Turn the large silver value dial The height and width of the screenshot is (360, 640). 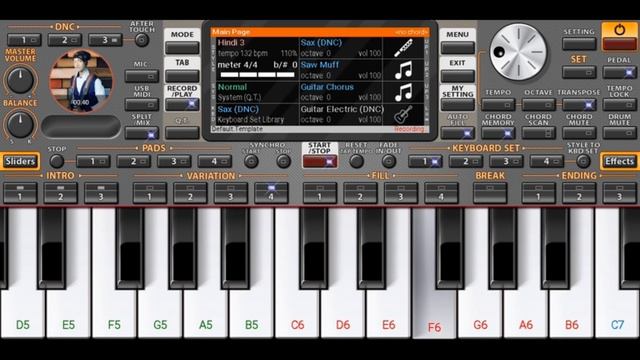point(518,52)
